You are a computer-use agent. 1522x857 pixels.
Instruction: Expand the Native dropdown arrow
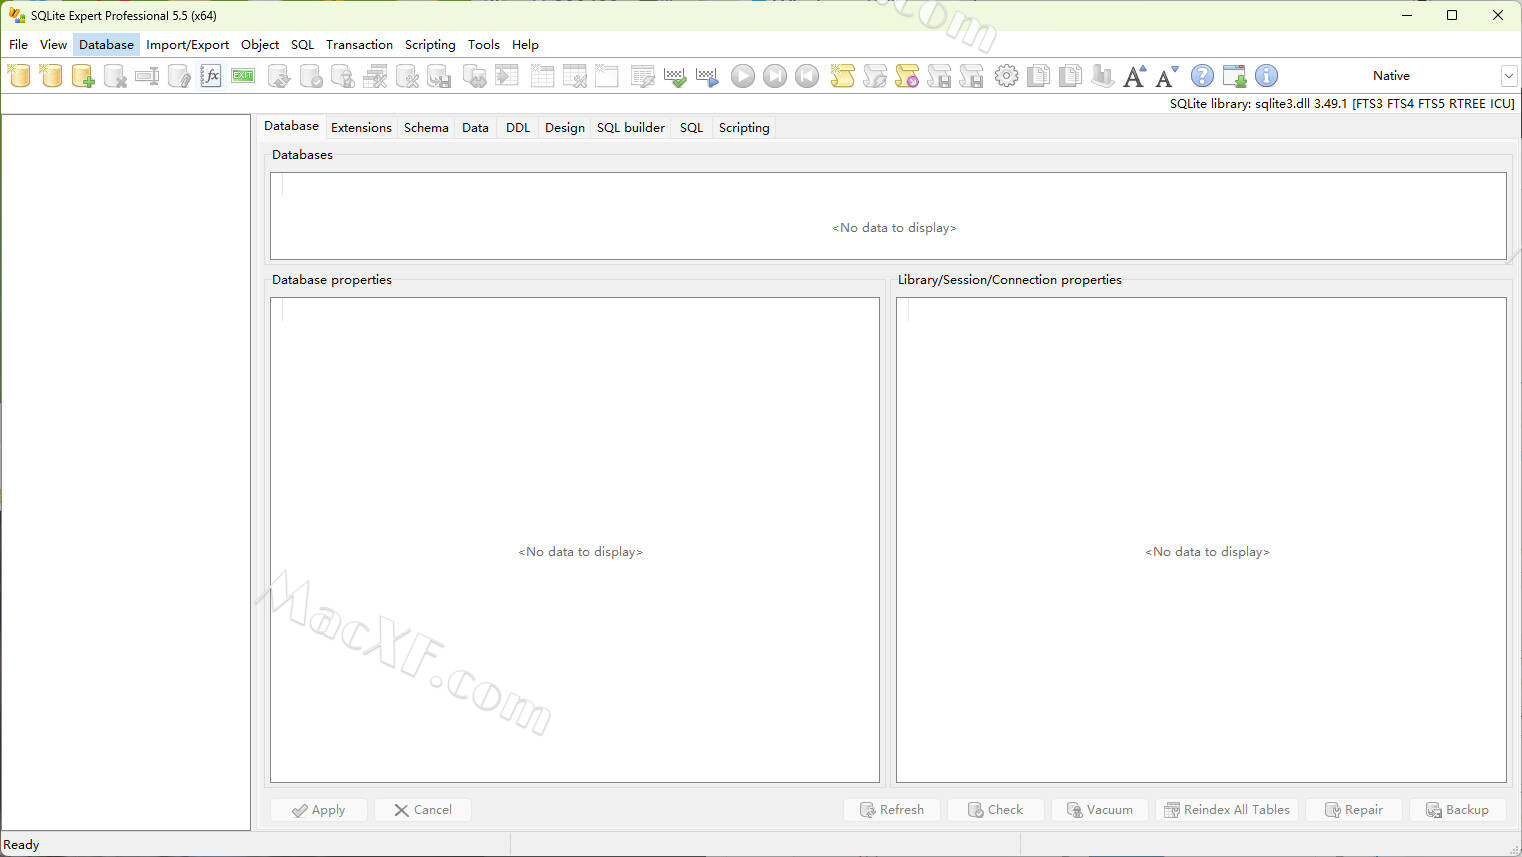tap(1508, 76)
